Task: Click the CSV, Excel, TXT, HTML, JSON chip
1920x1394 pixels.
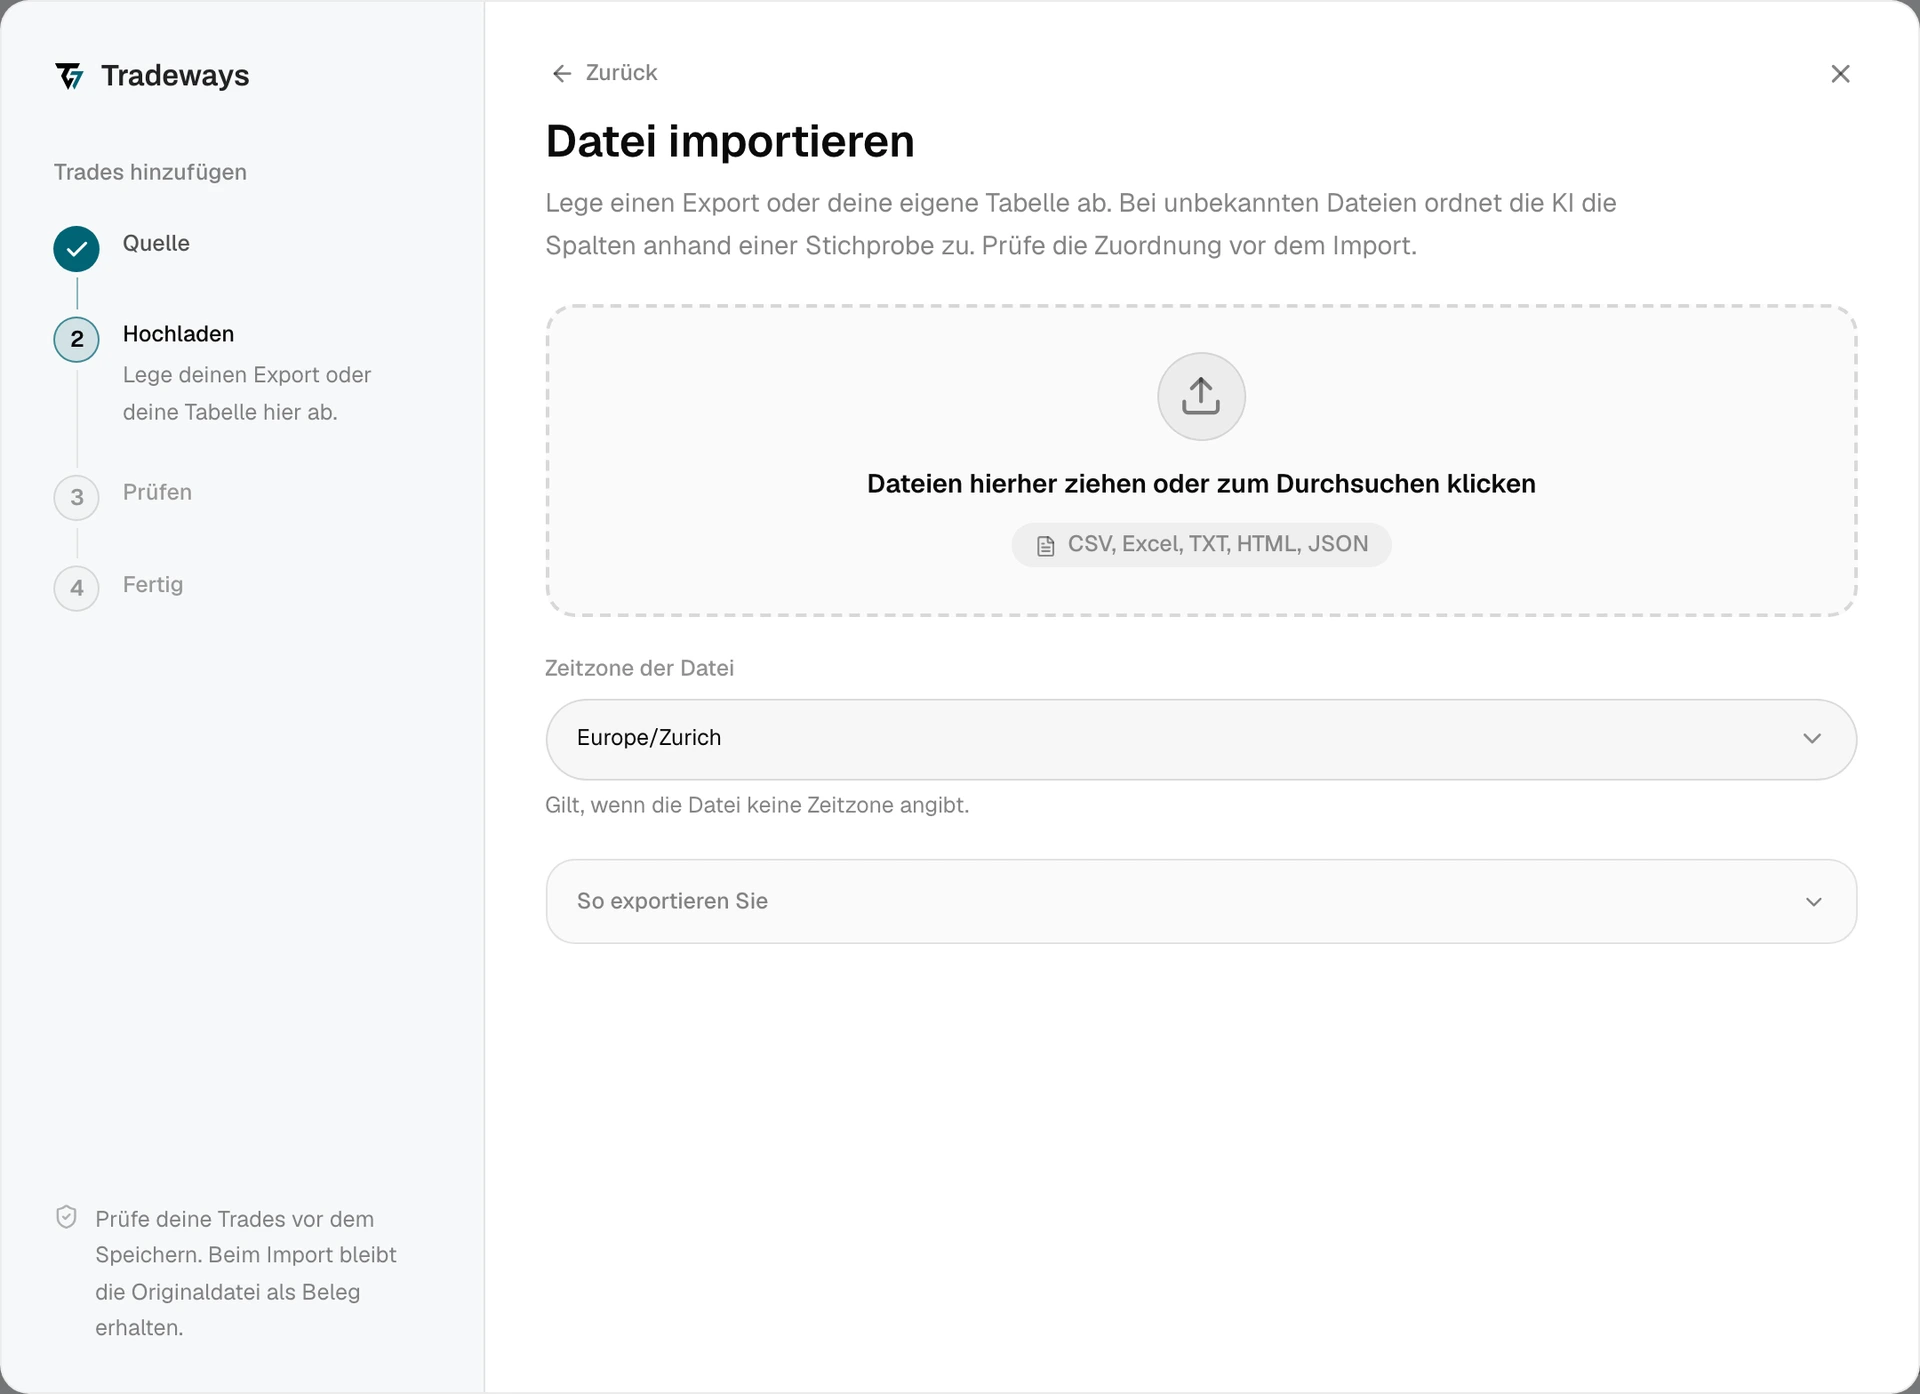Action: pos(1201,545)
